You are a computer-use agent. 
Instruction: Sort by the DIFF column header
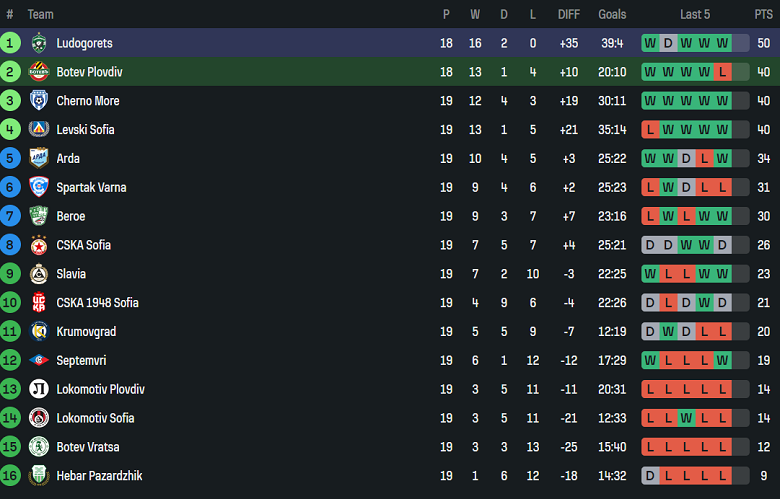[x=568, y=14]
